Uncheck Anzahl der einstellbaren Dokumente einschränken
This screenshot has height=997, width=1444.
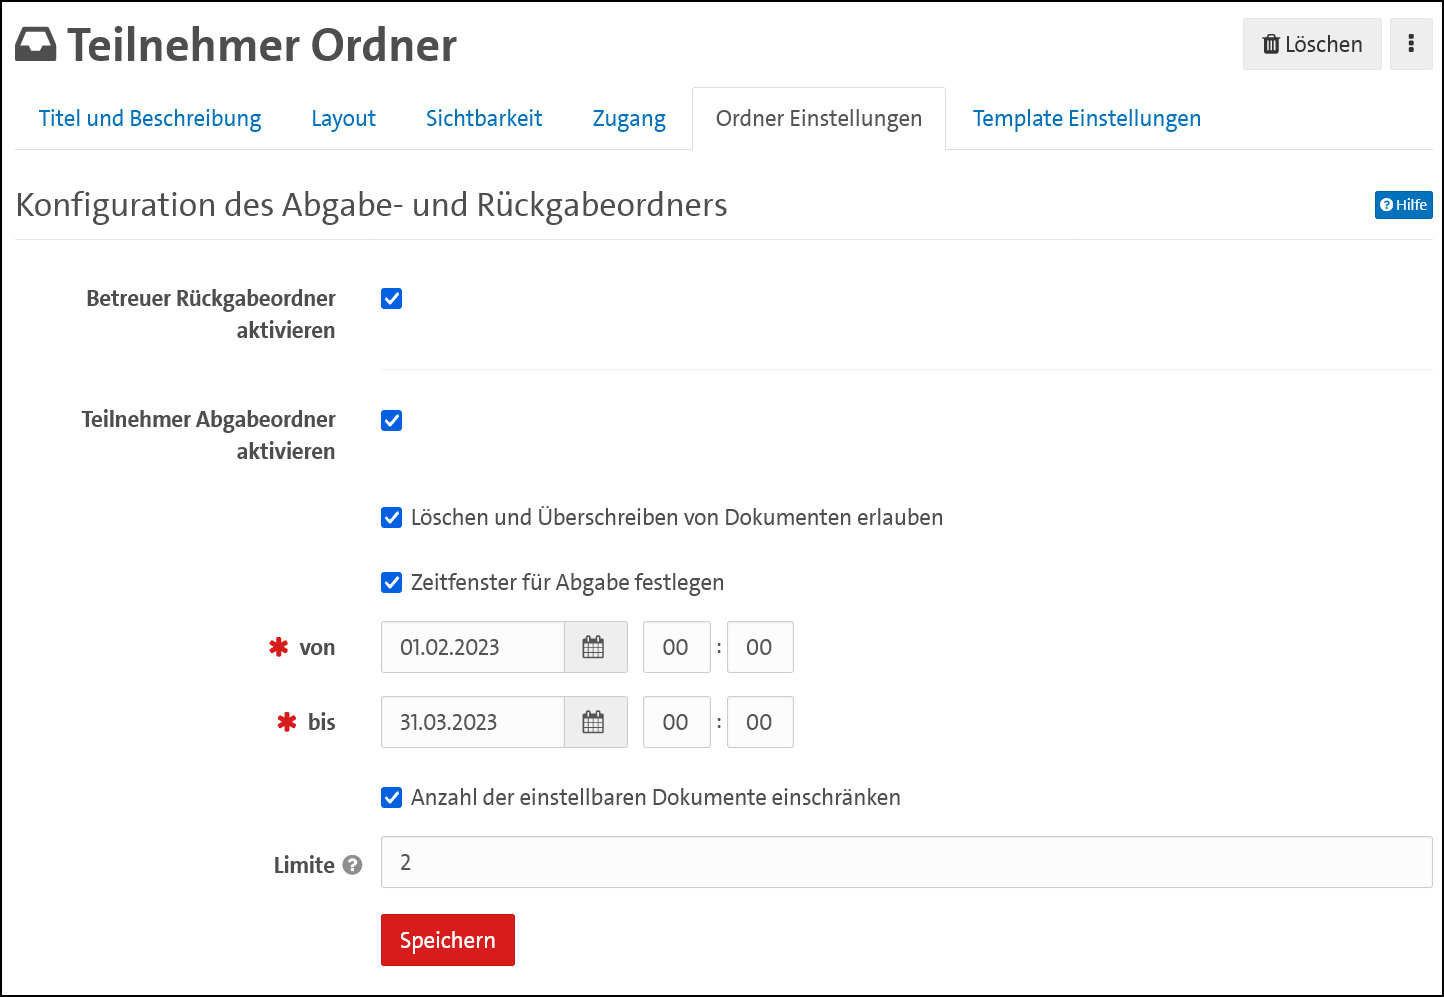pyautogui.click(x=392, y=798)
